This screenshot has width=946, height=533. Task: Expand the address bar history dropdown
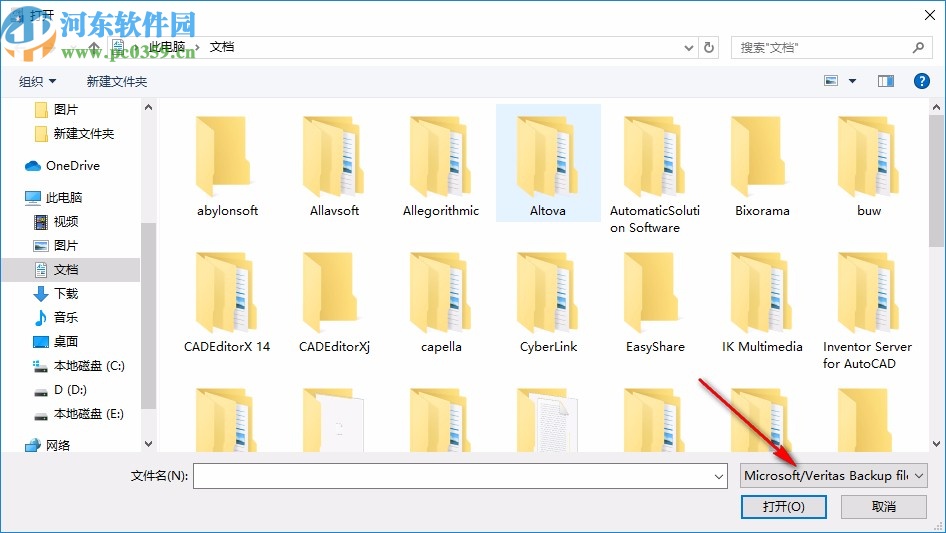point(688,48)
